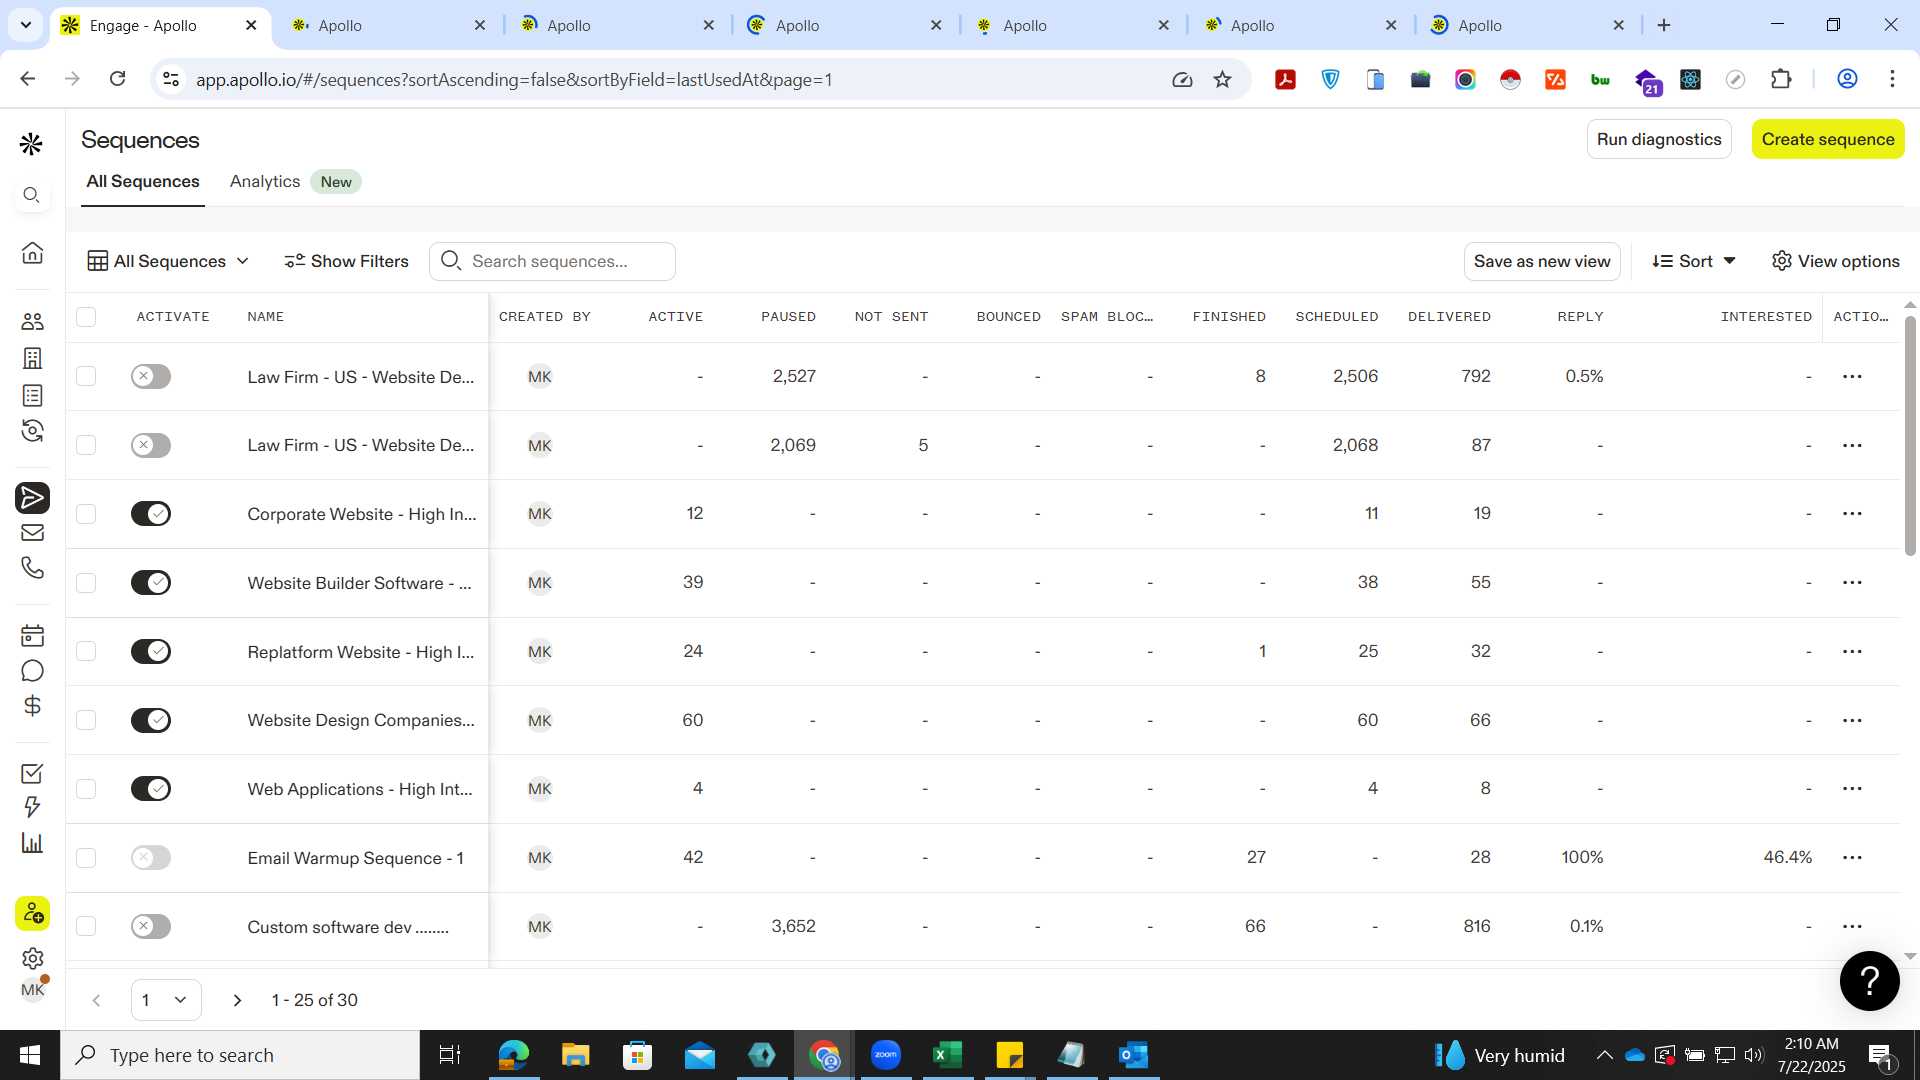Open Excel from the taskbar
1920x1080 pixels.
tap(947, 1055)
